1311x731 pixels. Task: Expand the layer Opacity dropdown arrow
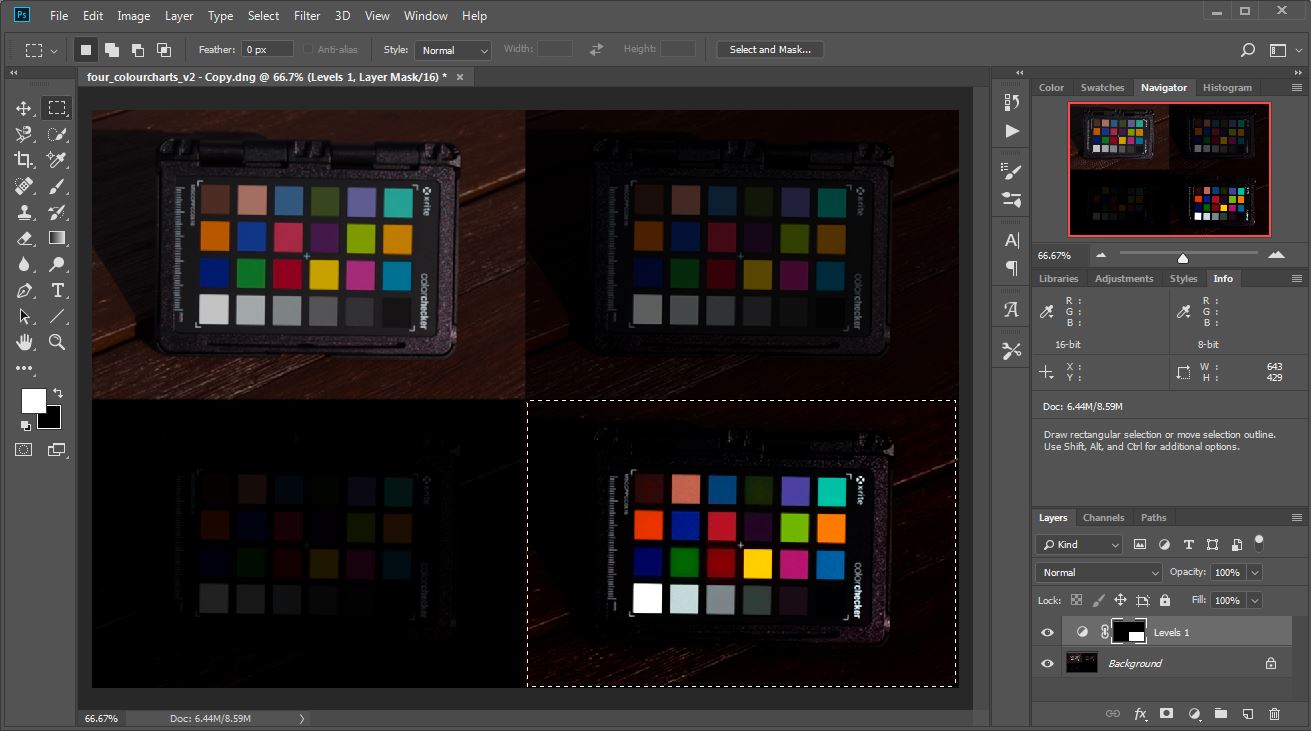(1254, 573)
